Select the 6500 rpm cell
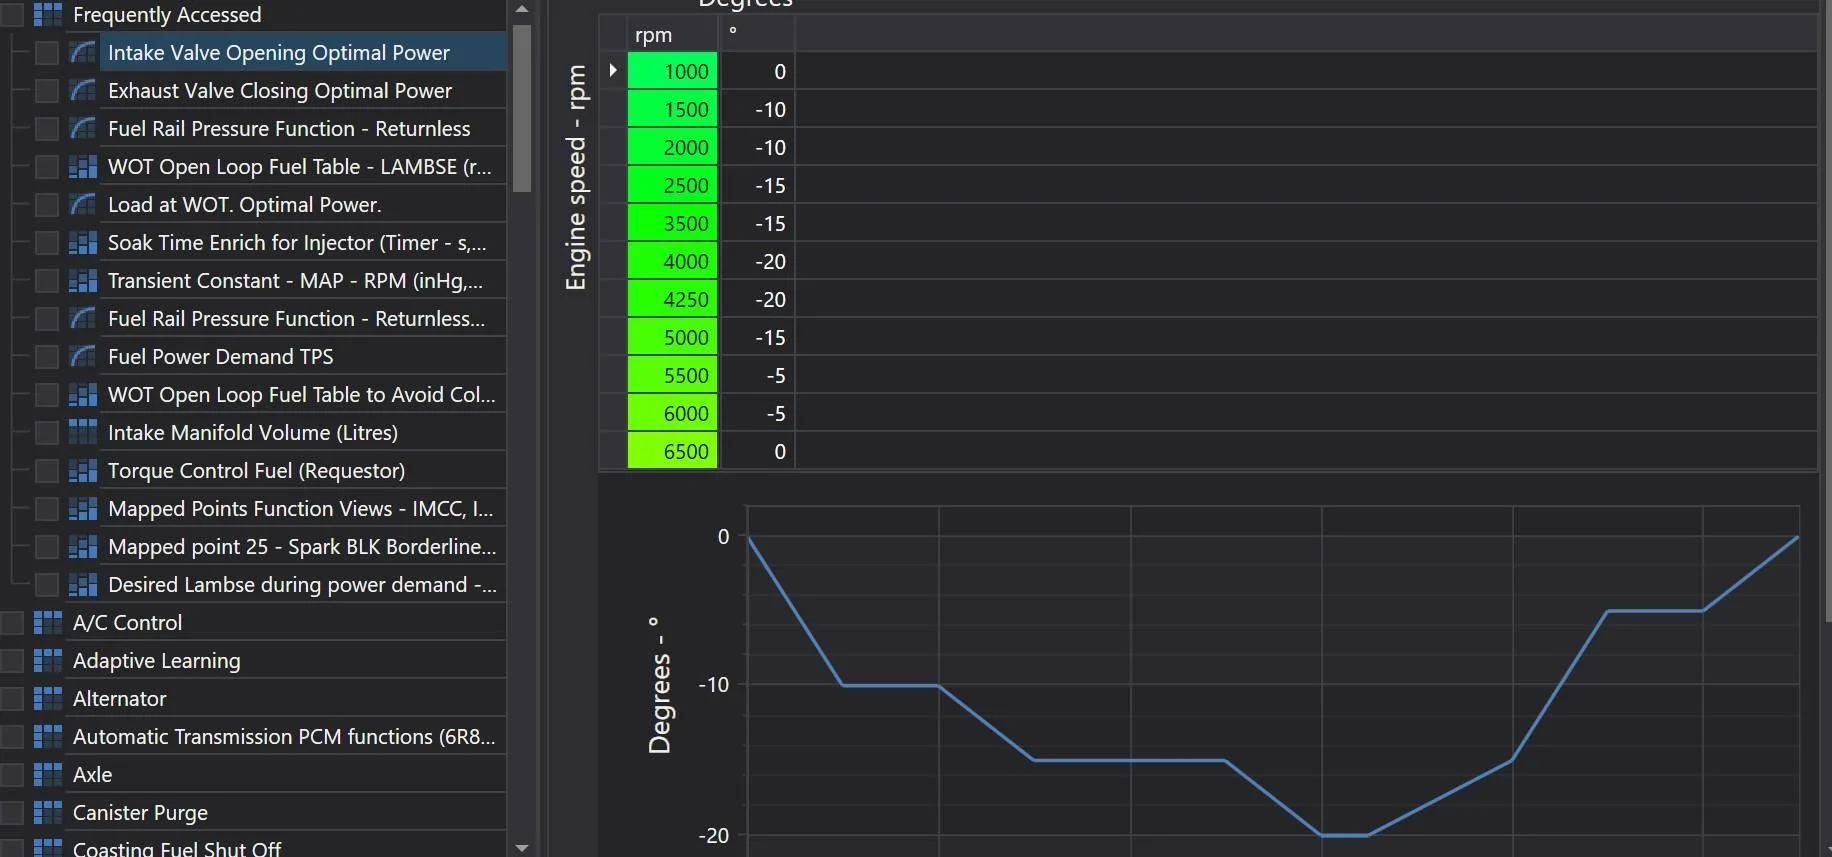The height and width of the screenshot is (857, 1832). 672,451
